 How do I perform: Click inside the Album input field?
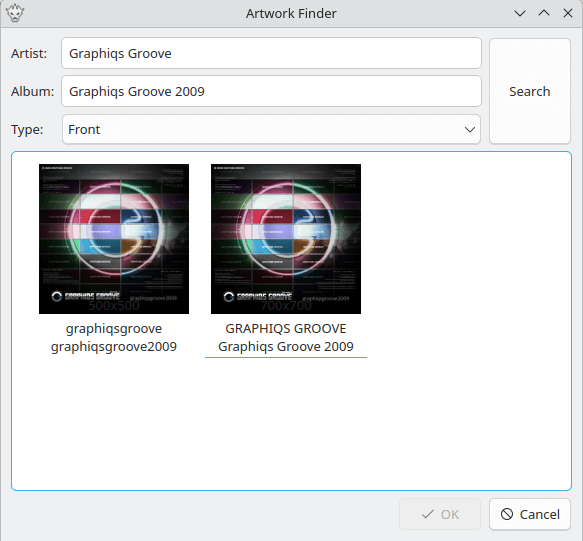[x=271, y=91]
